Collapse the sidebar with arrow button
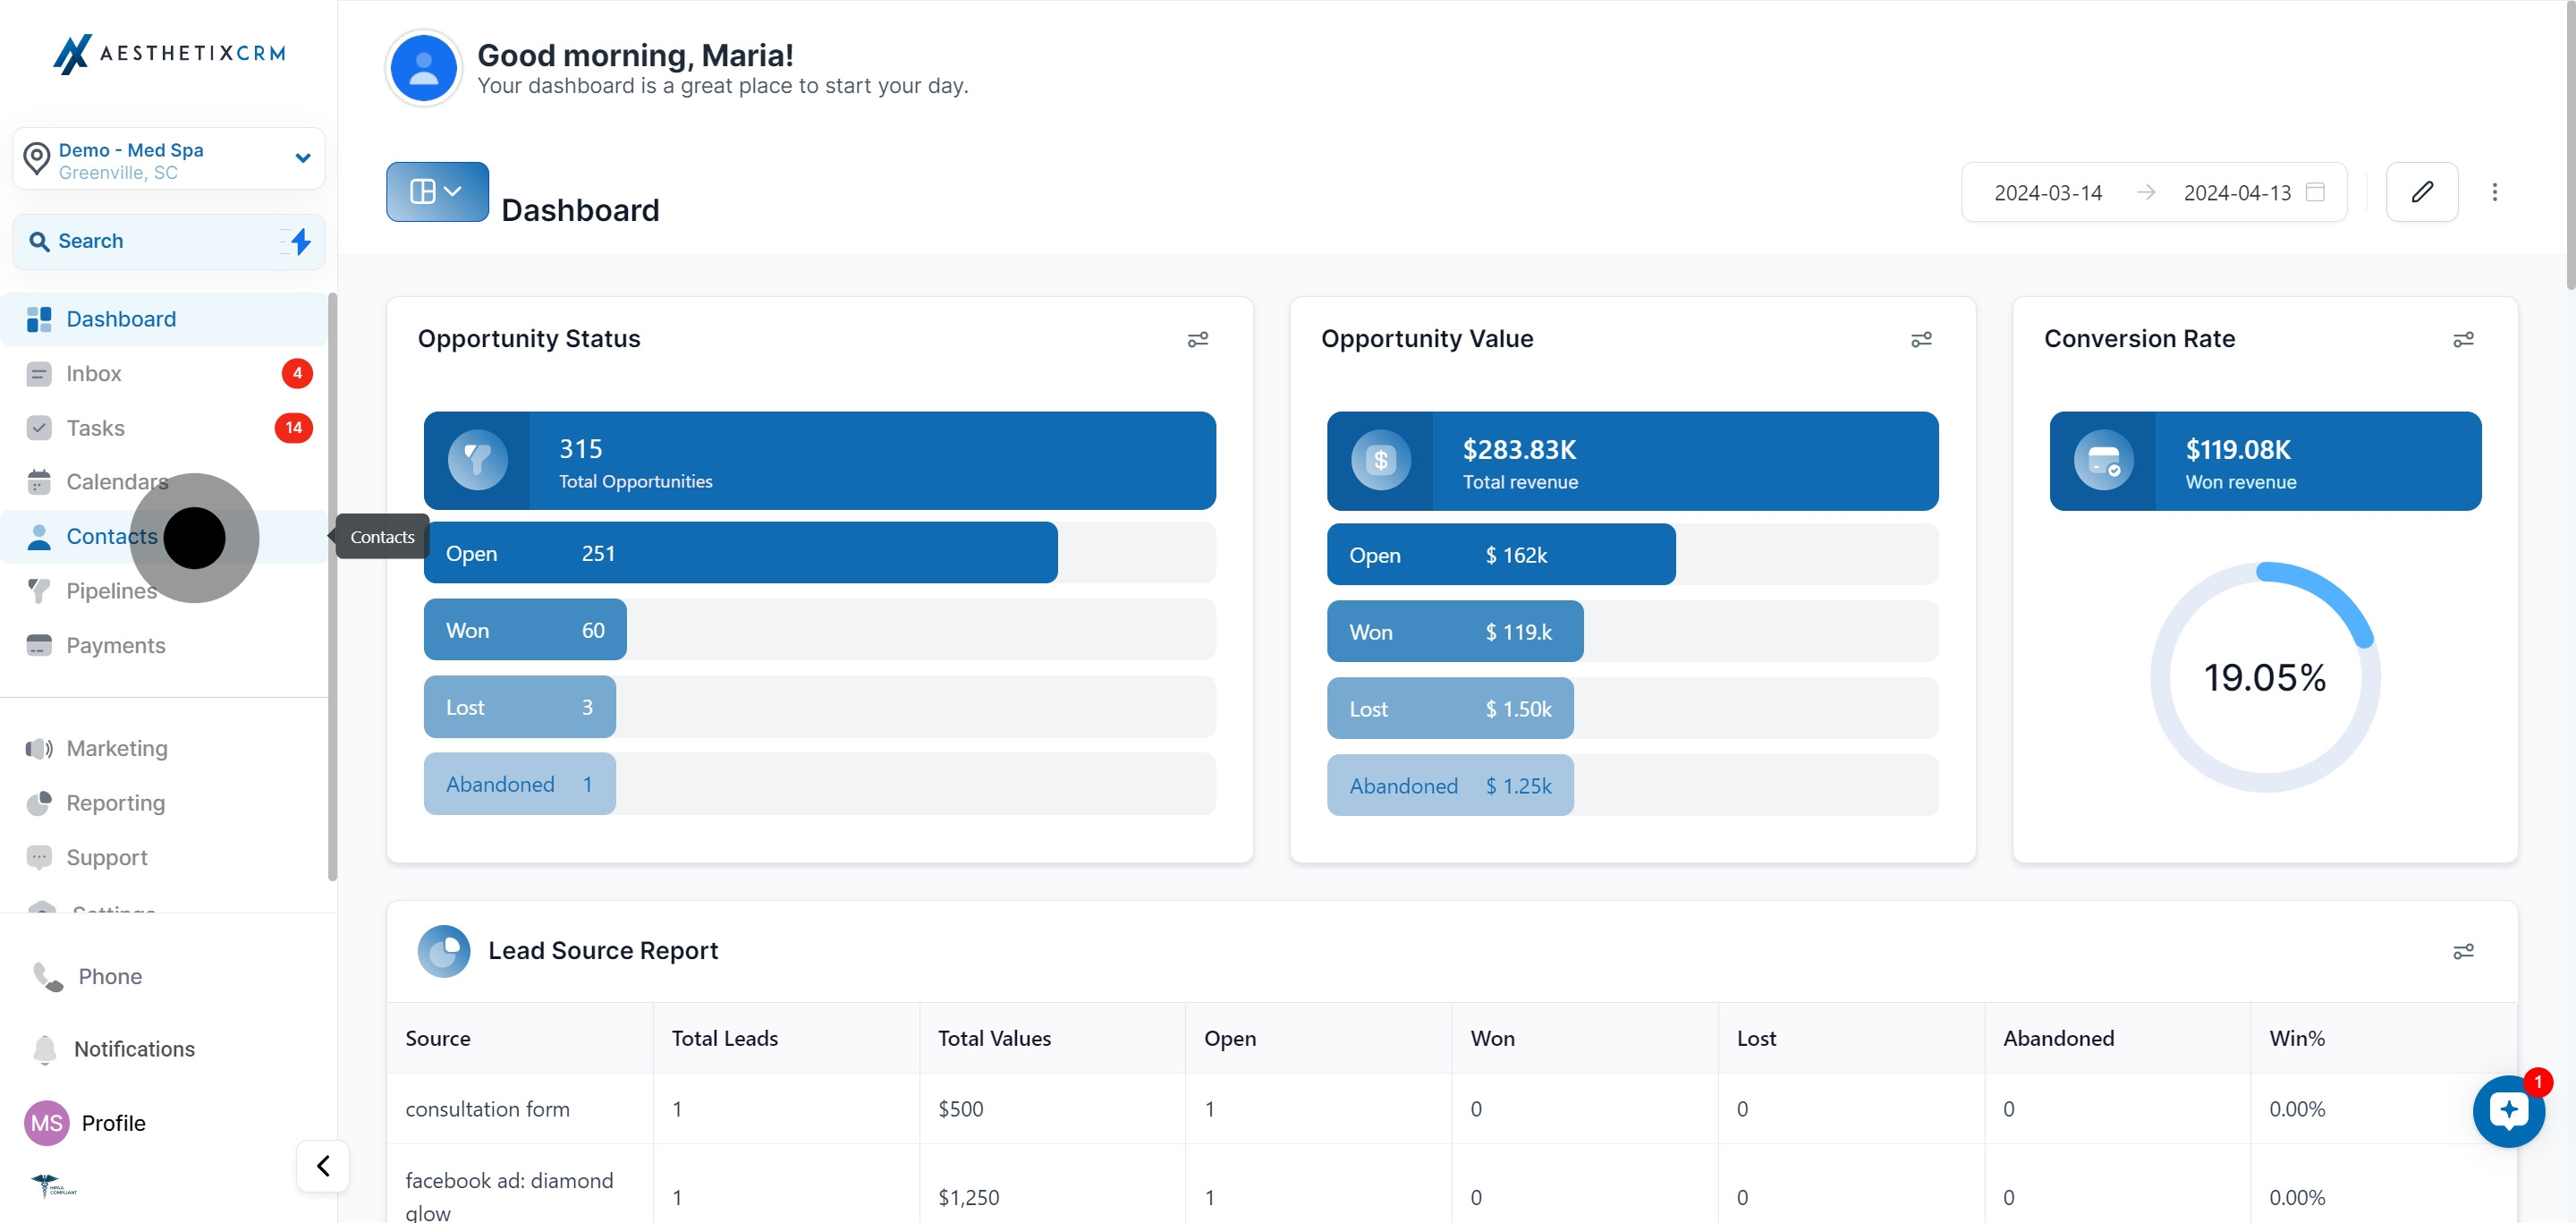The height and width of the screenshot is (1223, 2576). pyautogui.click(x=323, y=1165)
